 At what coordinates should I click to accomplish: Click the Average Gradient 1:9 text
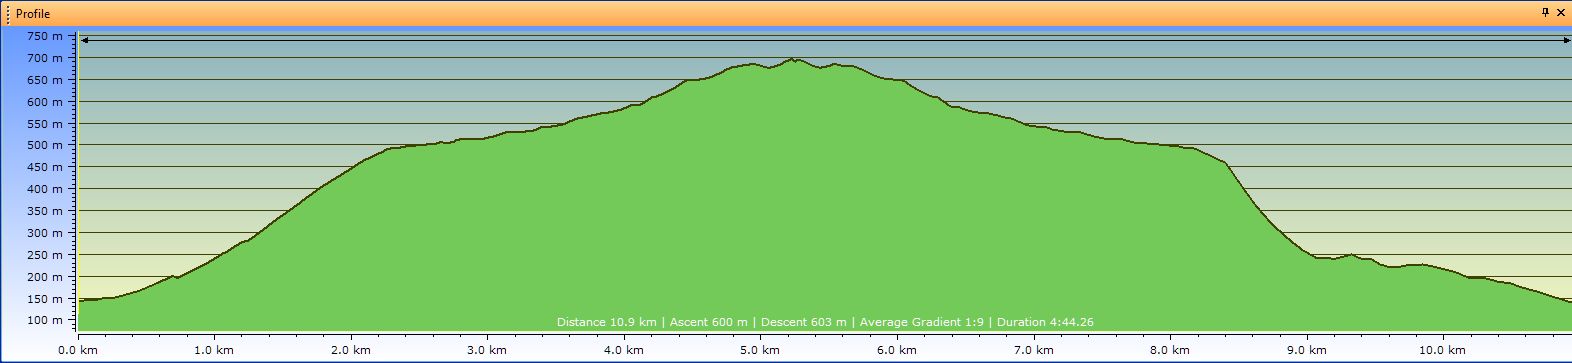click(920, 322)
